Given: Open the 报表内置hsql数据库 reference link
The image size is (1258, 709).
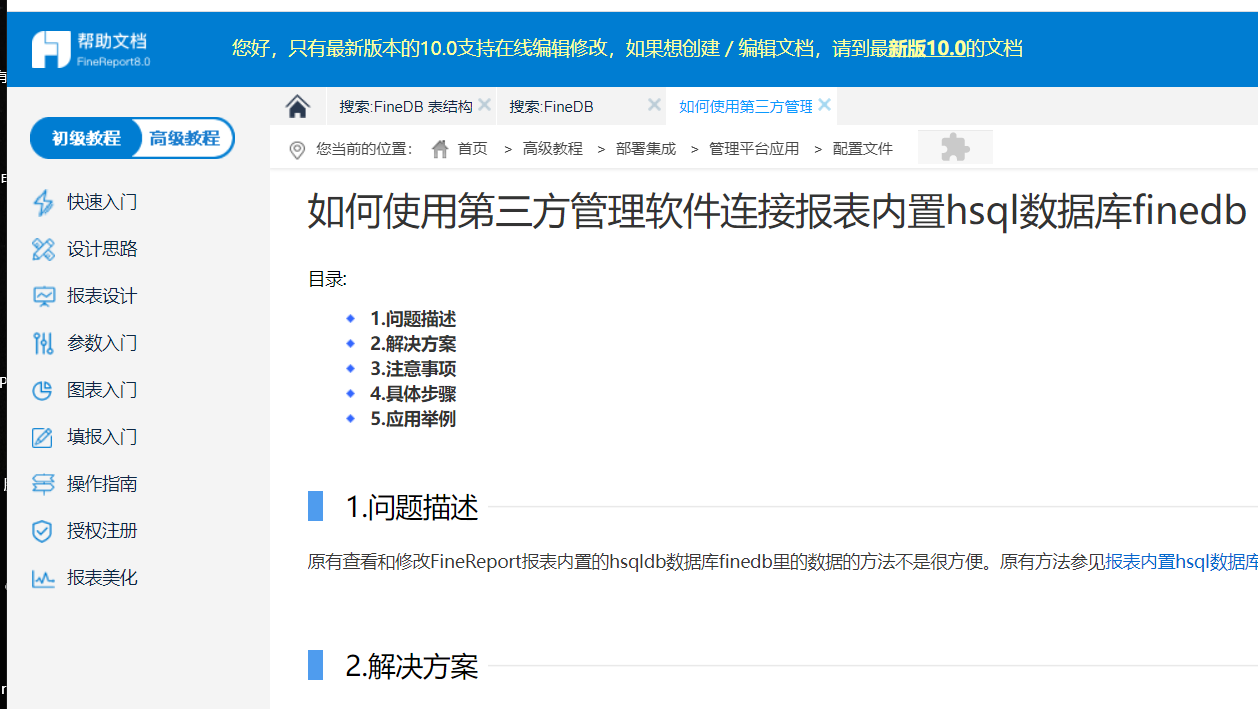Looking at the screenshot, I should pos(1181,562).
